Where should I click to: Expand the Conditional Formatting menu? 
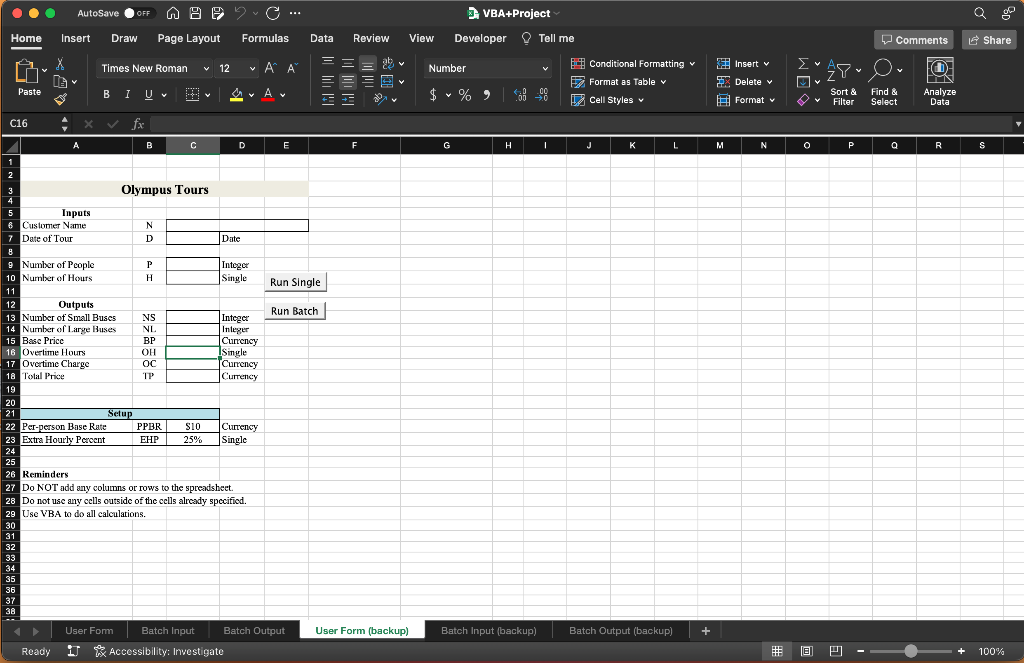[x=634, y=64]
